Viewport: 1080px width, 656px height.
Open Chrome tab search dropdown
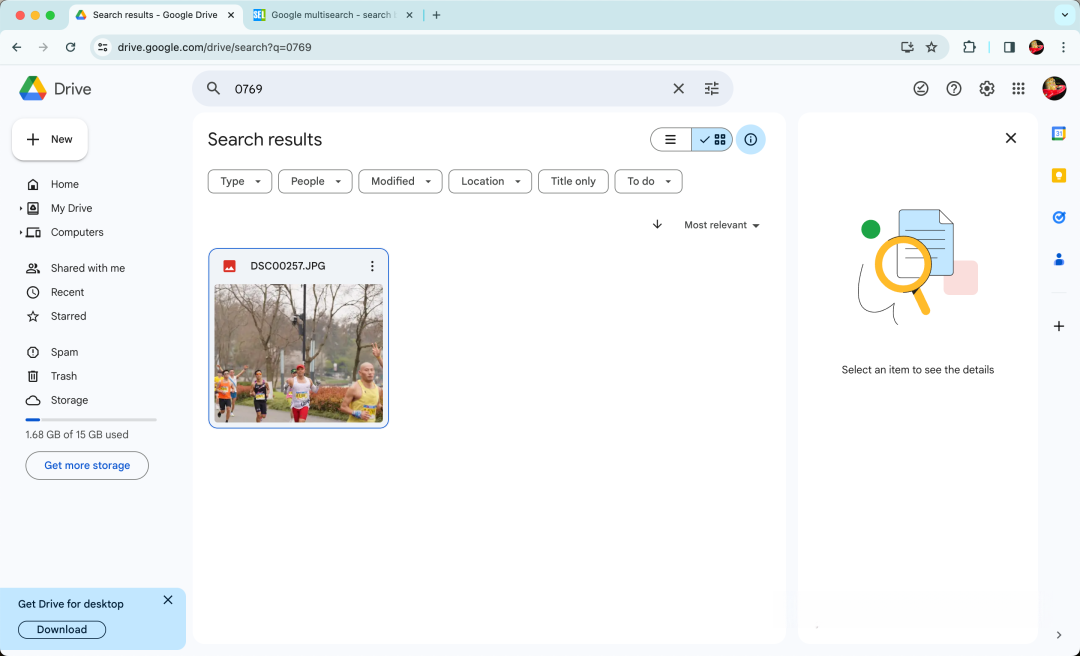pyautogui.click(x=1065, y=14)
